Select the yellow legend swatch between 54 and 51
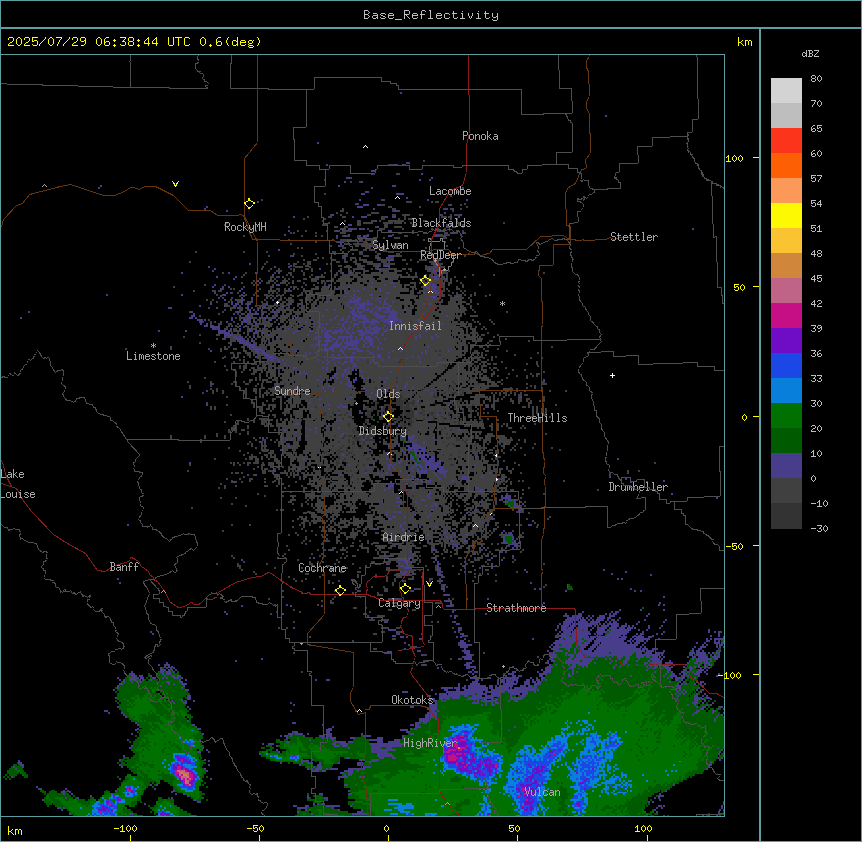This screenshot has height=842, width=862. click(x=786, y=215)
